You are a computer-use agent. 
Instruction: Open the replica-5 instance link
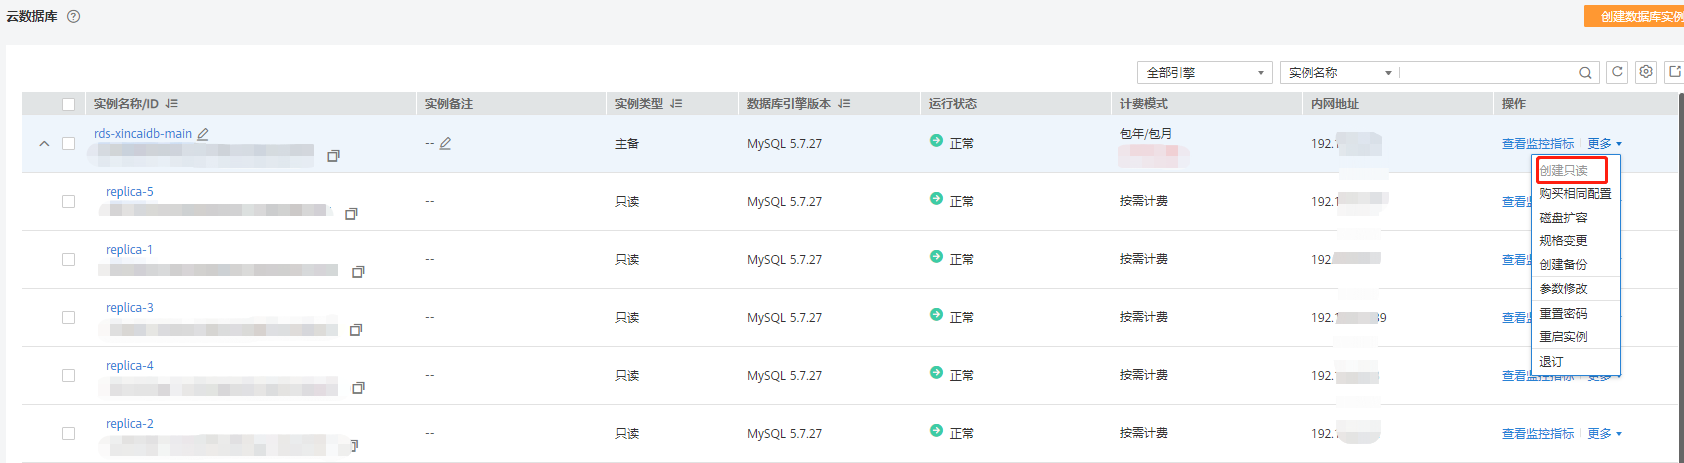[x=130, y=192]
